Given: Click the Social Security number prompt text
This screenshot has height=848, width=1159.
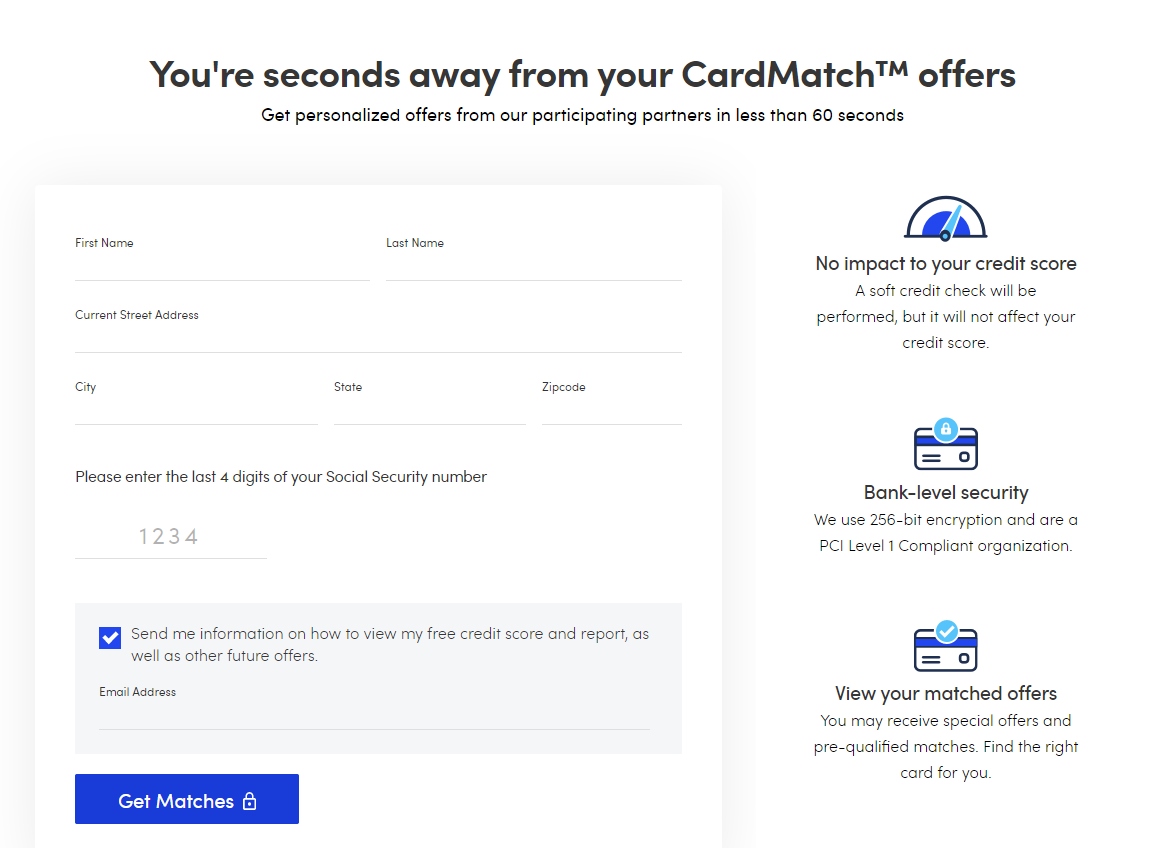Looking at the screenshot, I should click(x=281, y=477).
